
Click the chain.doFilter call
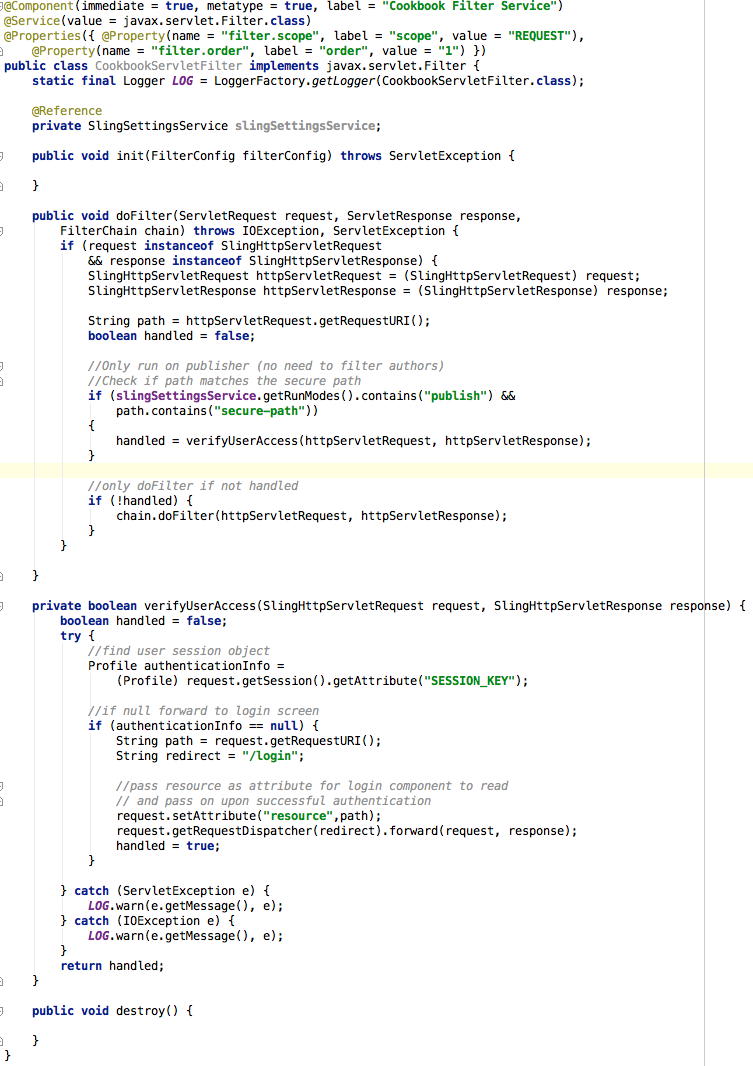tap(311, 515)
